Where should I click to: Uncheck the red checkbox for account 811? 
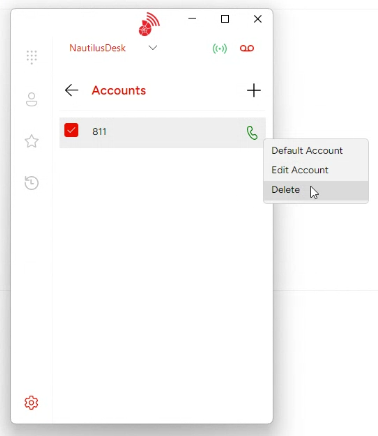71,130
